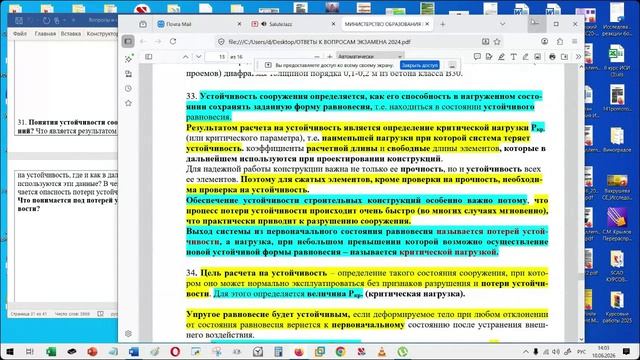Show hidden system tray icons chevron
640x360 pixels.
click(526, 351)
